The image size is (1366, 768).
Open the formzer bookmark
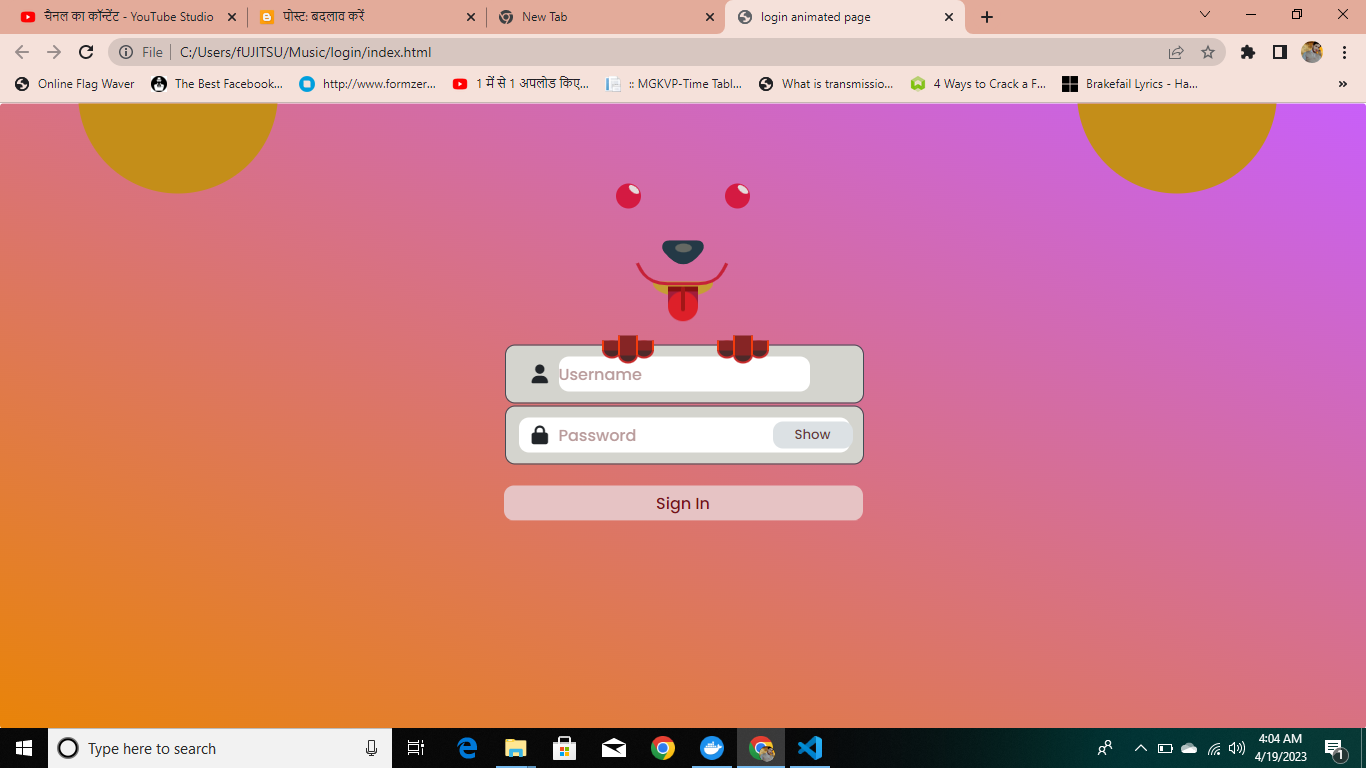click(x=368, y=84)
